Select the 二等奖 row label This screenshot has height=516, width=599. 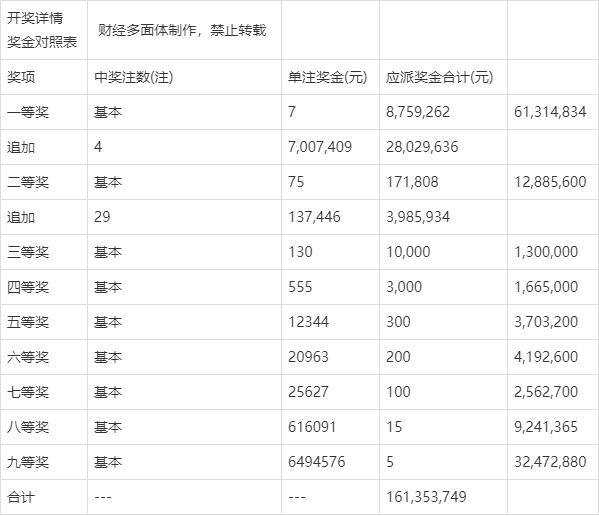pyautogui.click(x=28, y=182)
